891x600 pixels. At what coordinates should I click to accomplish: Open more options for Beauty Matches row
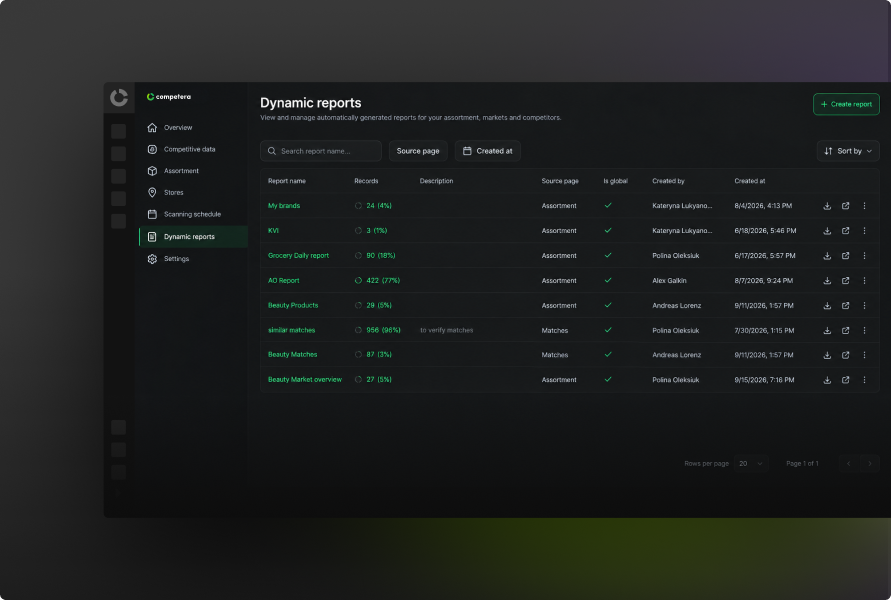coord(864,355)
